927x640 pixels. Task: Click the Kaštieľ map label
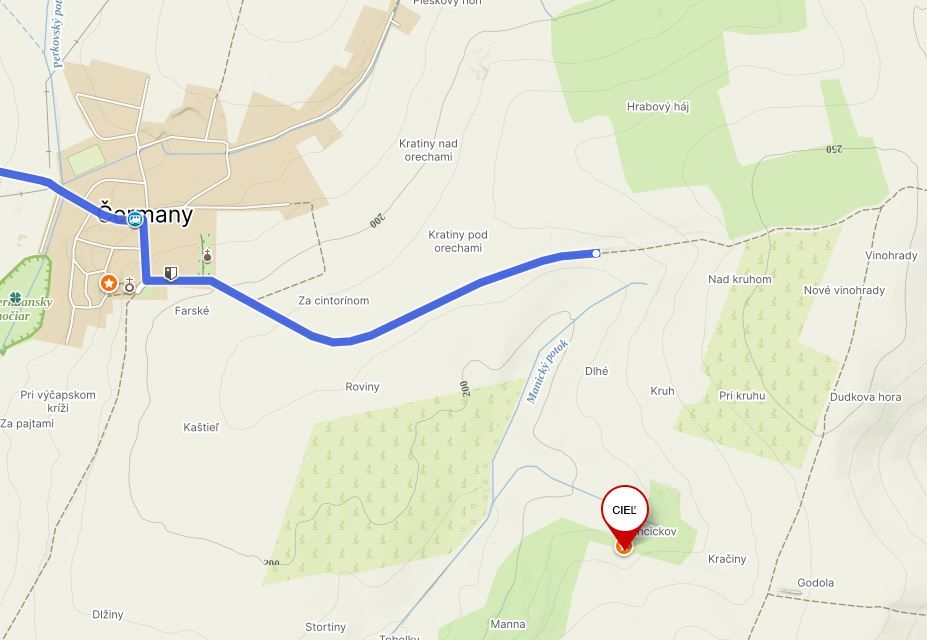click(201, 427)
